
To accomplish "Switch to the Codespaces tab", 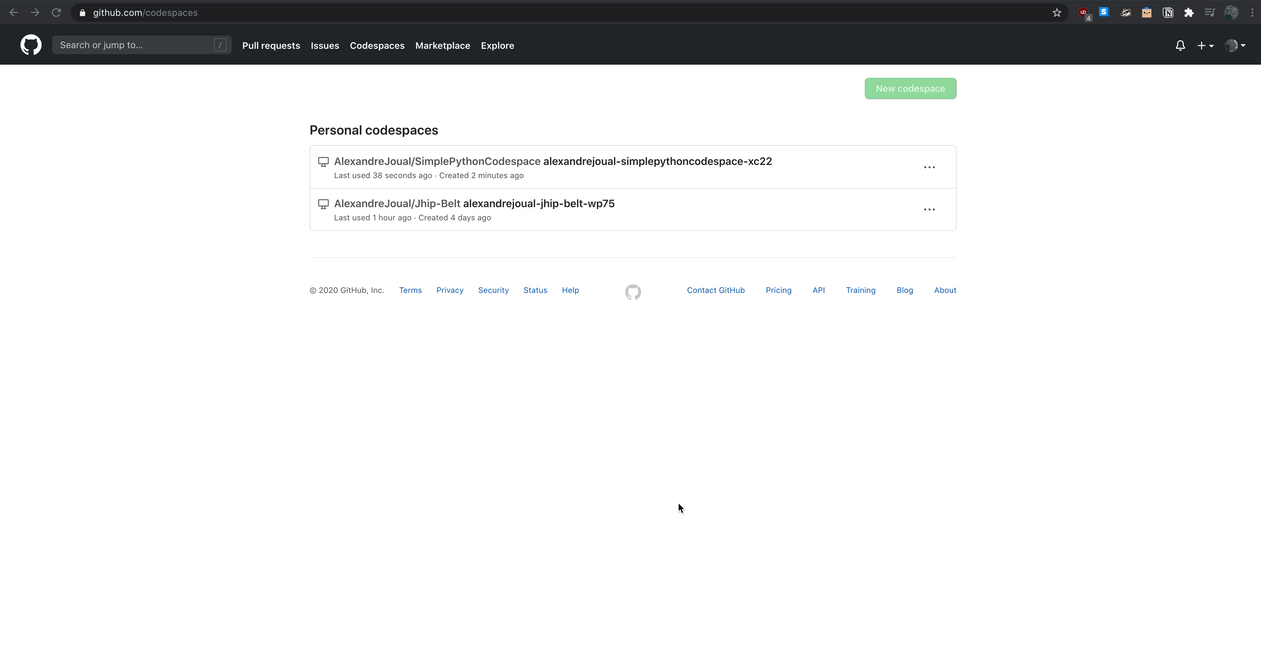I will pos(377,45).
